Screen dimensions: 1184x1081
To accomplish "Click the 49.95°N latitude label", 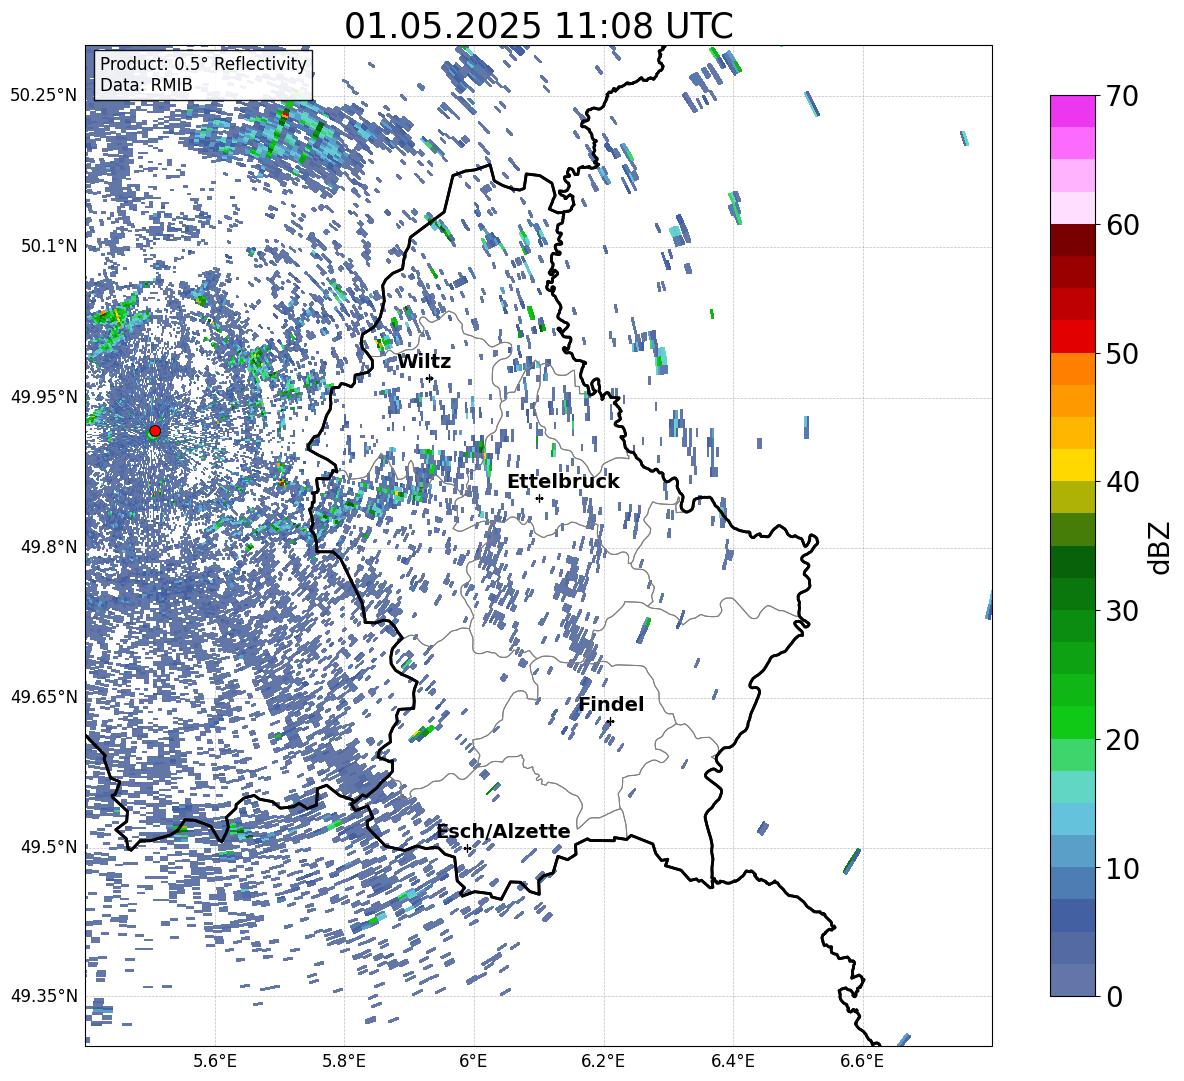I will (x=44, y=396).
